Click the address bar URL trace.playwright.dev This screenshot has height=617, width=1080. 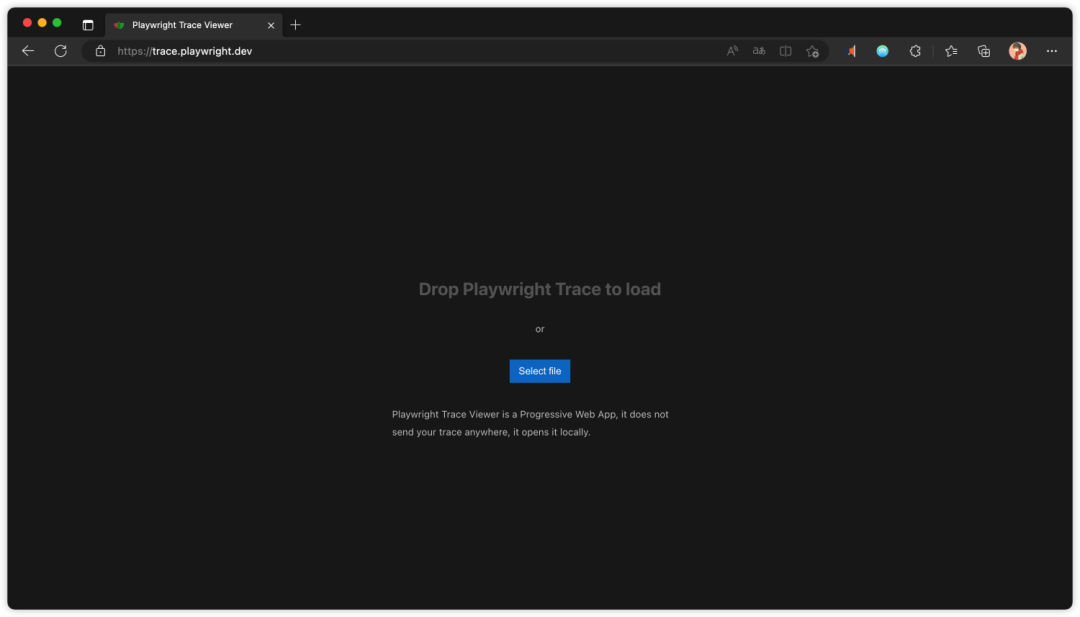point(185,51)
